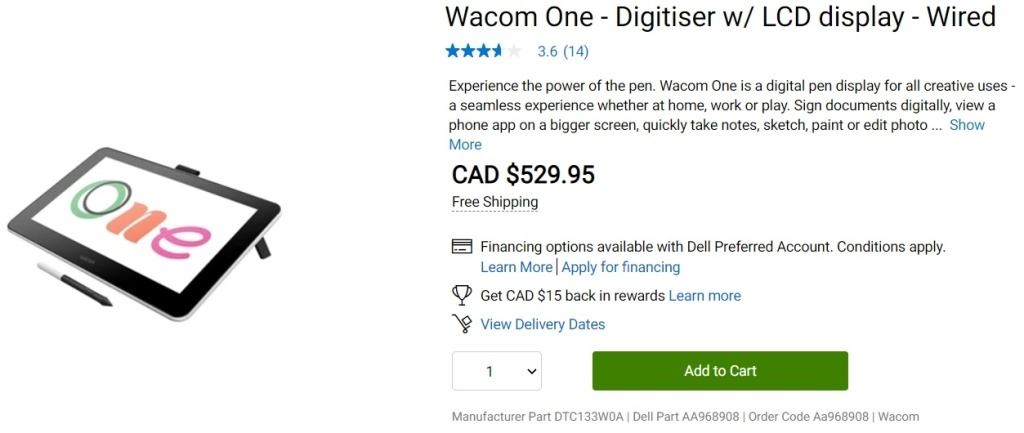1024x433 pixels.
Task: Click the CAD $529.95 price
Action: tap(523, 175)
